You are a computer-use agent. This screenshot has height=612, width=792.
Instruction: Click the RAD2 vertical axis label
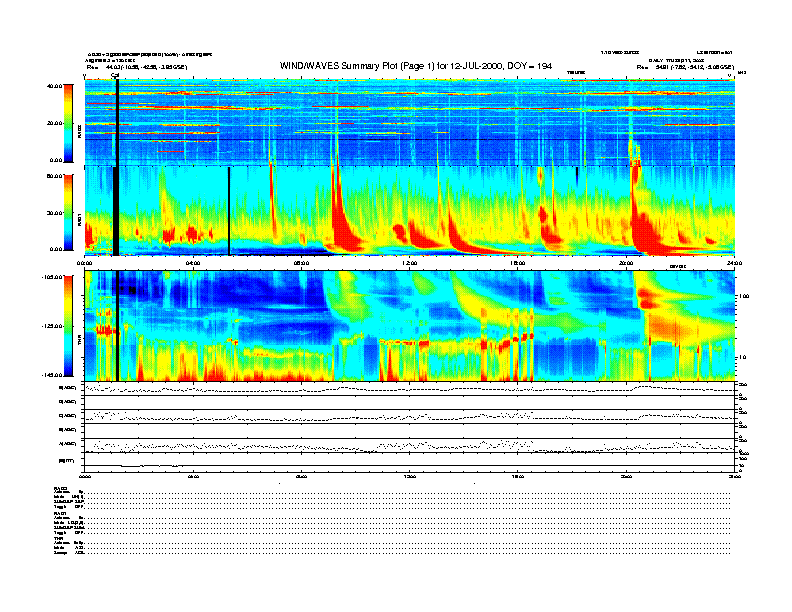pos(79,132)
